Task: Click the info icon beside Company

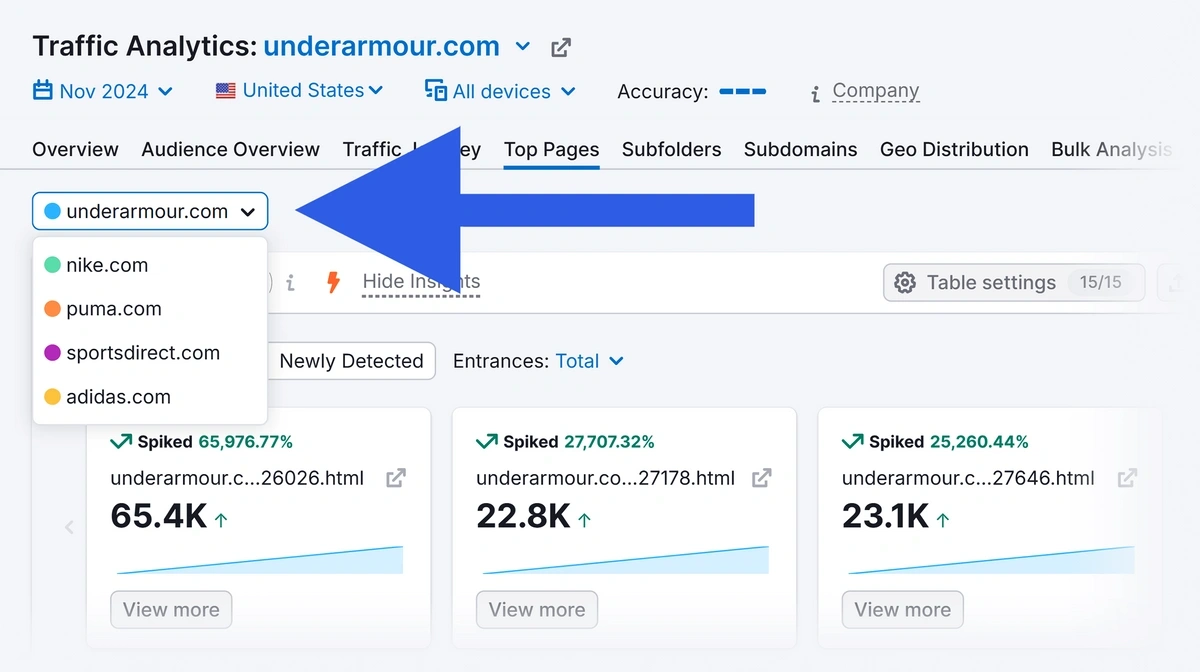Action: pos(816,93)
